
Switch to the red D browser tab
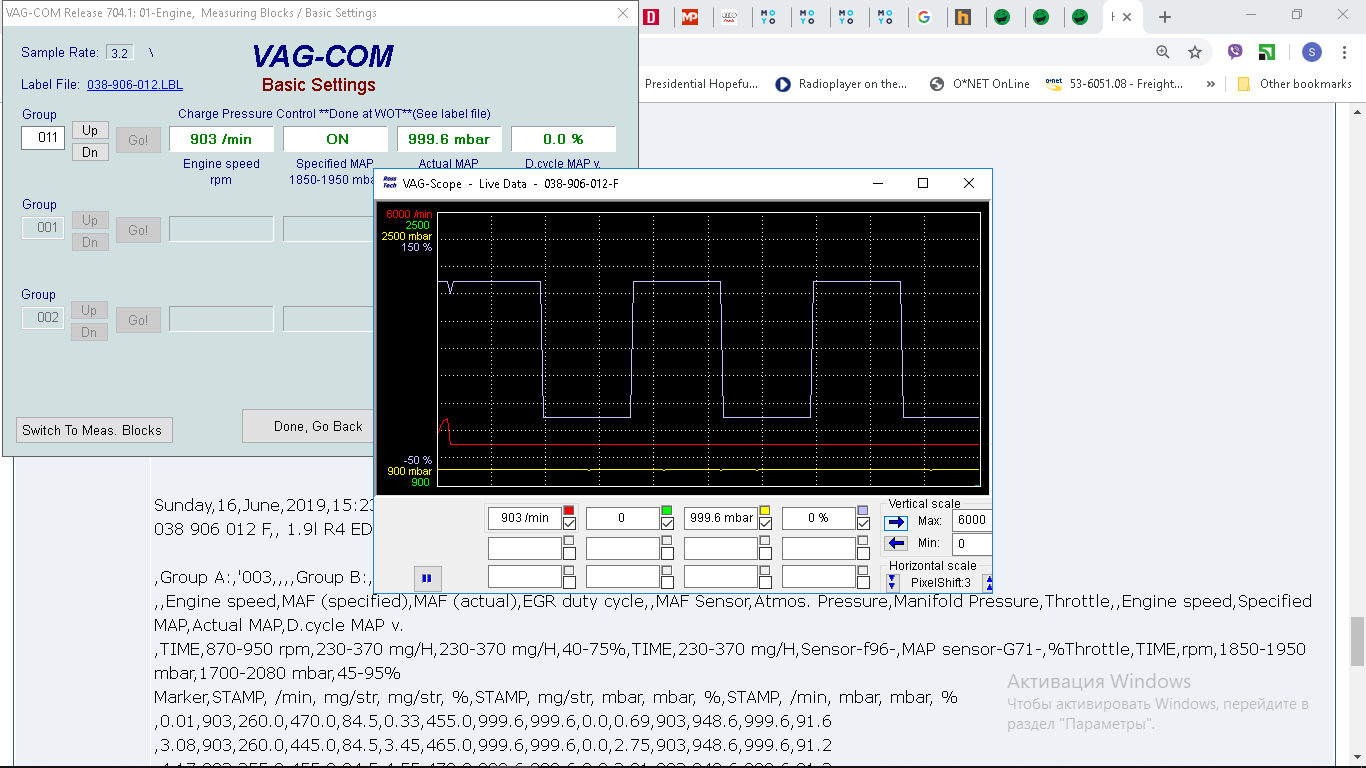coord(651,17)
